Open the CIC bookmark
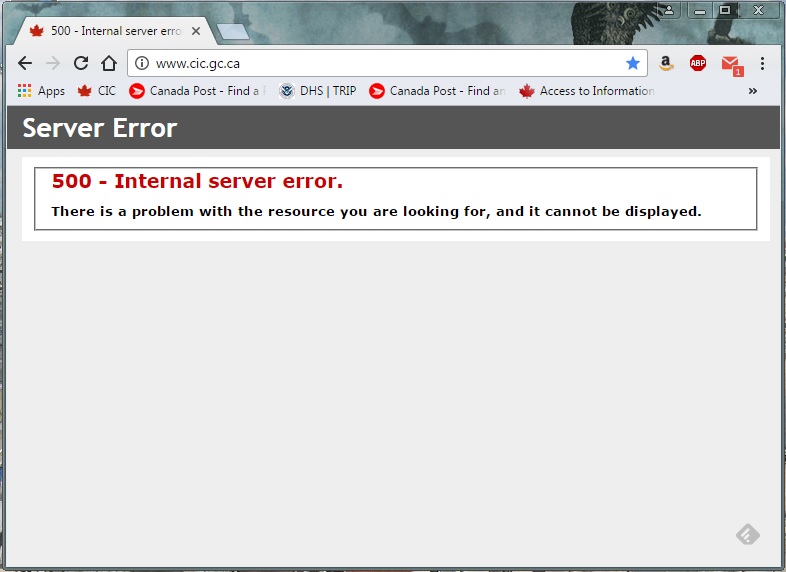 (97, 91)
